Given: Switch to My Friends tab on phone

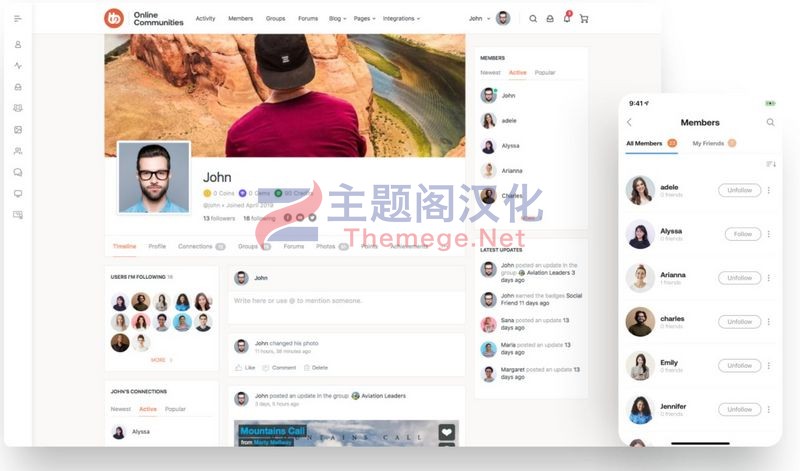Looking at the screenshot, I should coord(714,143).
